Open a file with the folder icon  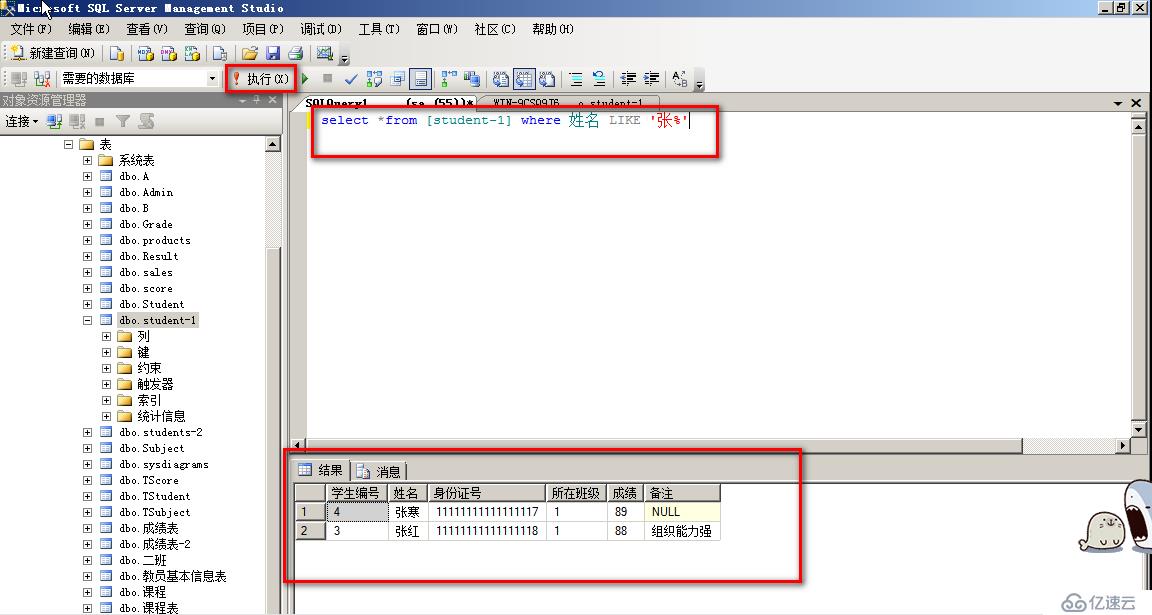pyautogui.click(x=250, y=53)
